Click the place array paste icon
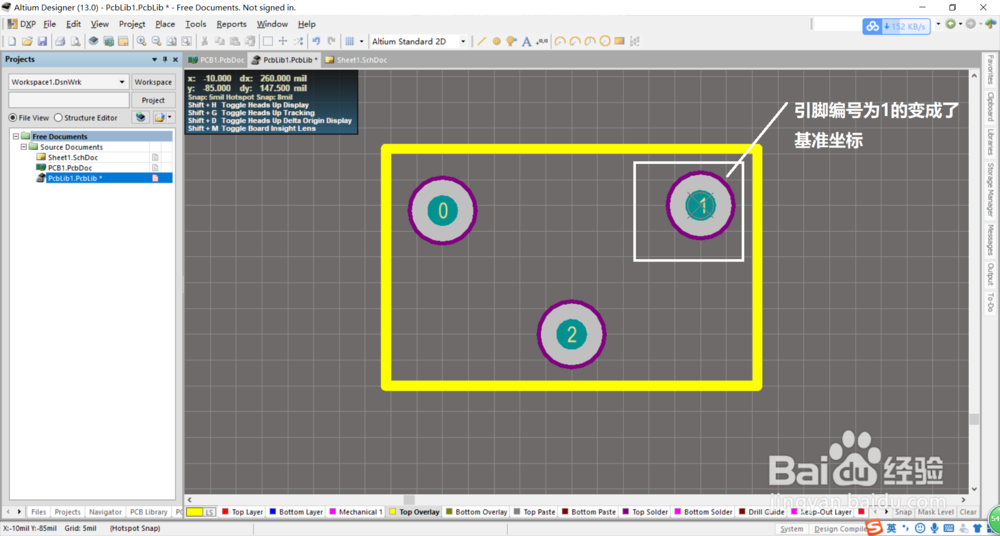Screen dimensions: 1000x536 (635, 41)
